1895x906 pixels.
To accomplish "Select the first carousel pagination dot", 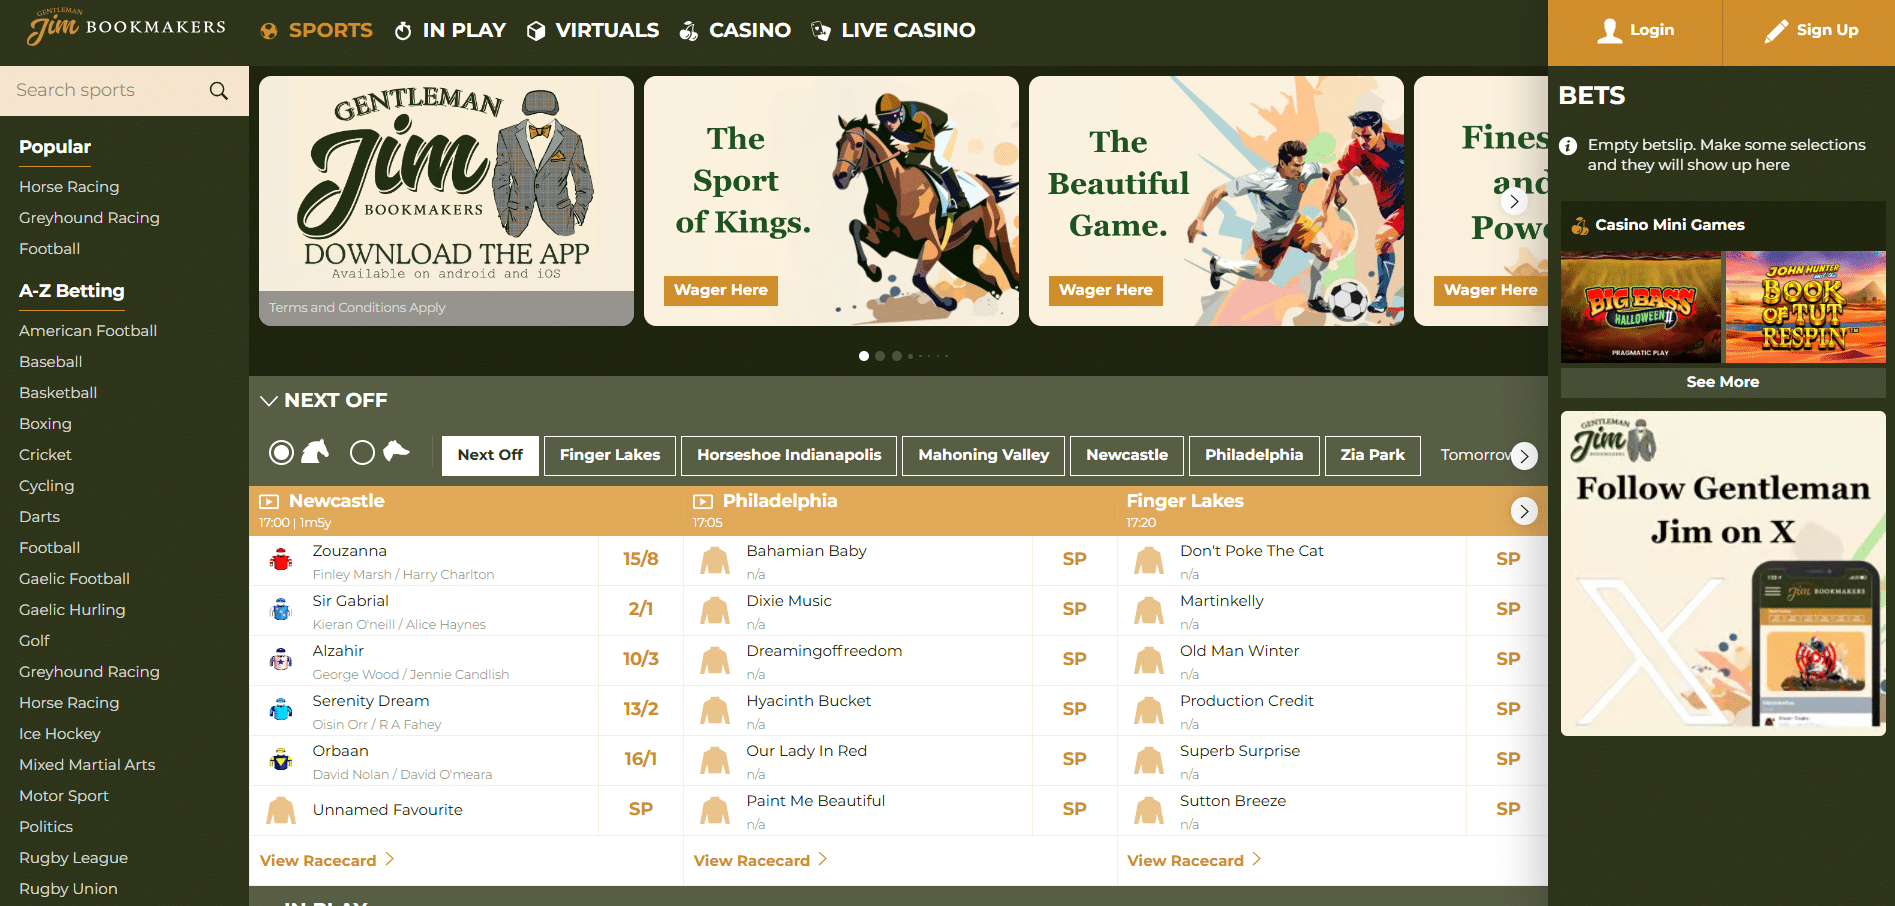I will 864,356.
